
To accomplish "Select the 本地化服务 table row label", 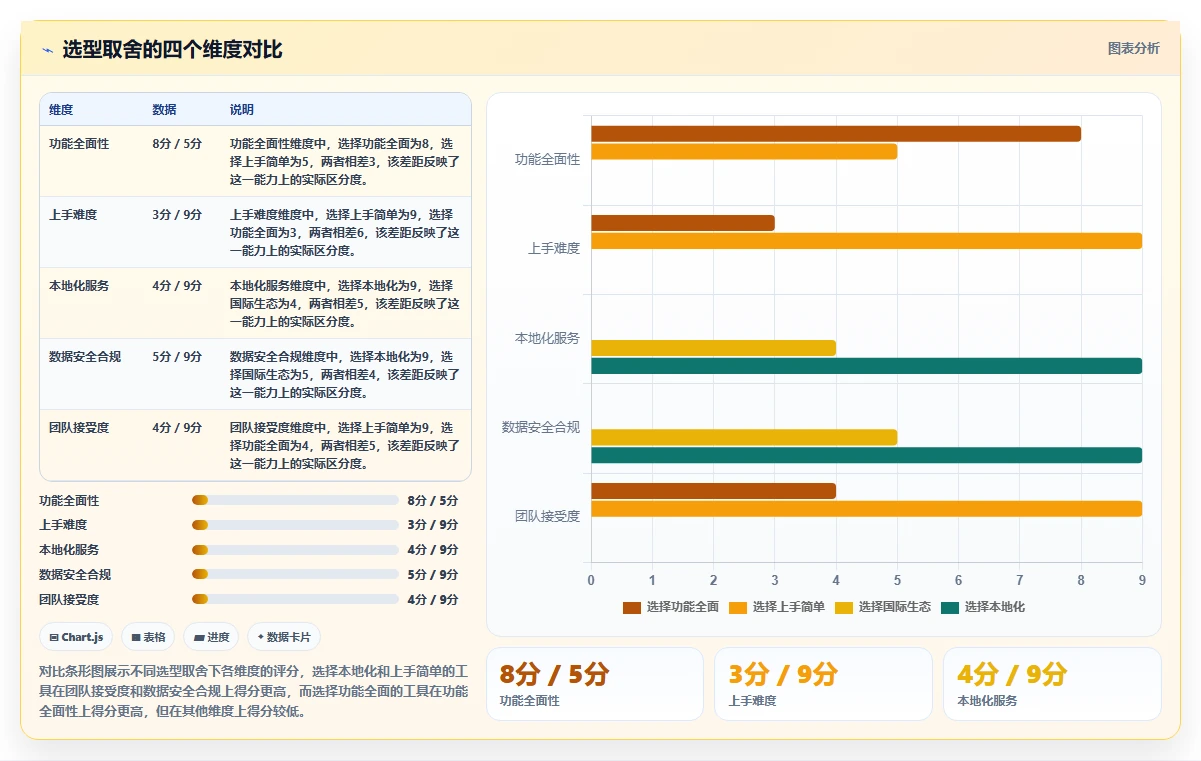I will pyautogui.click(x=79, y=286).
